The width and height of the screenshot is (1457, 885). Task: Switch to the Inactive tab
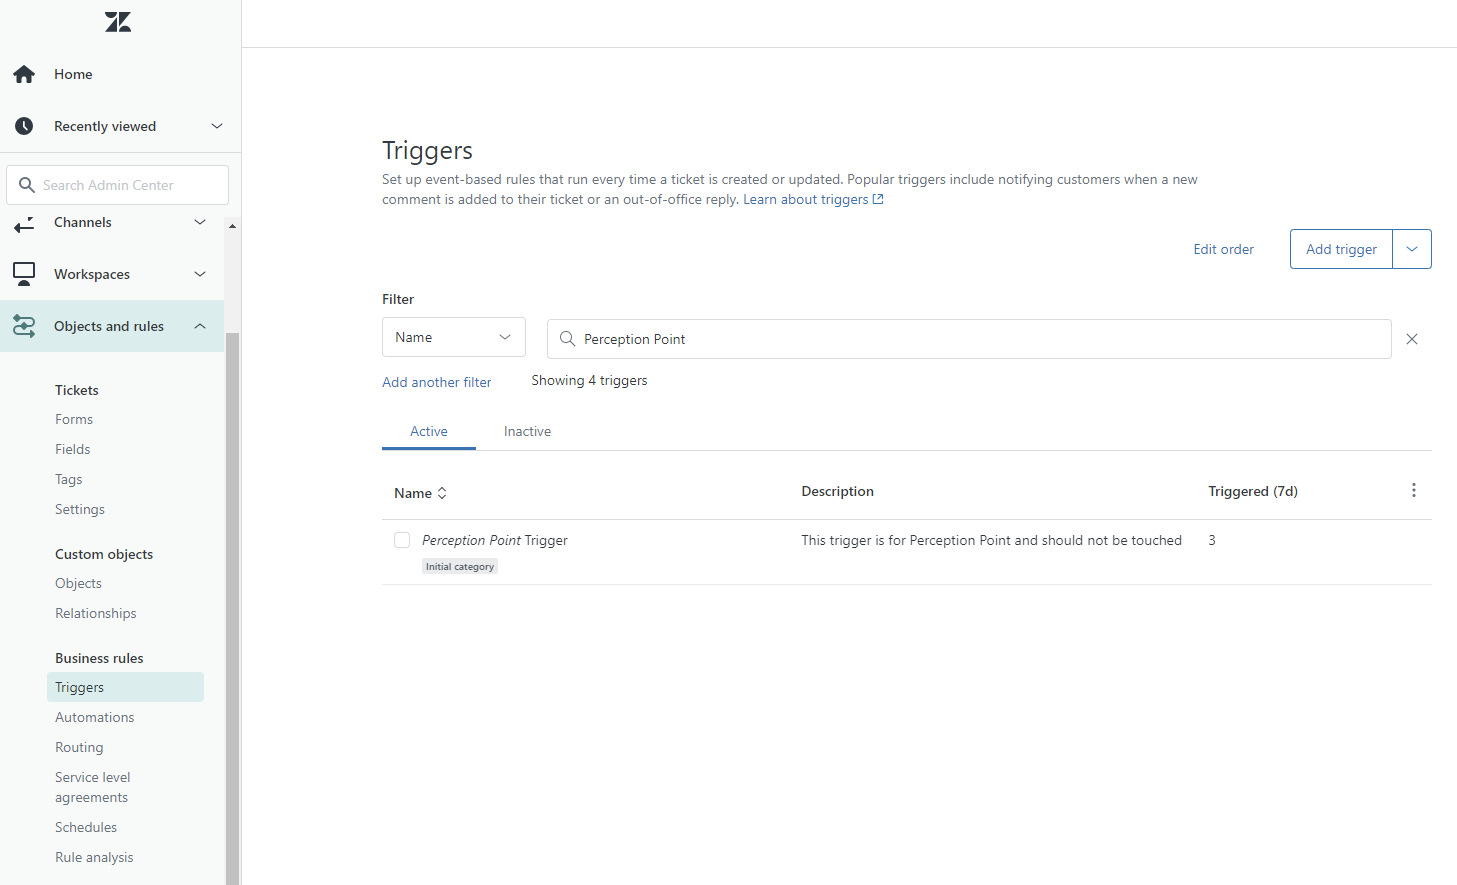point(527,431)
